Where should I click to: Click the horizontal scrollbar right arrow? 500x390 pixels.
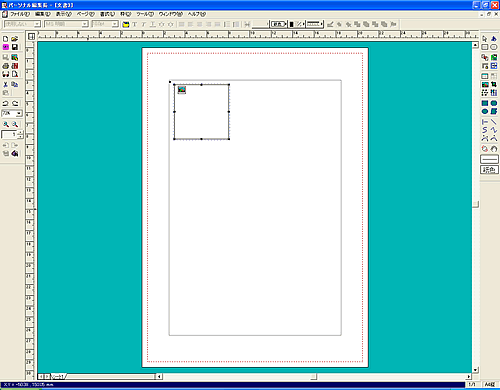pos(469,377)
